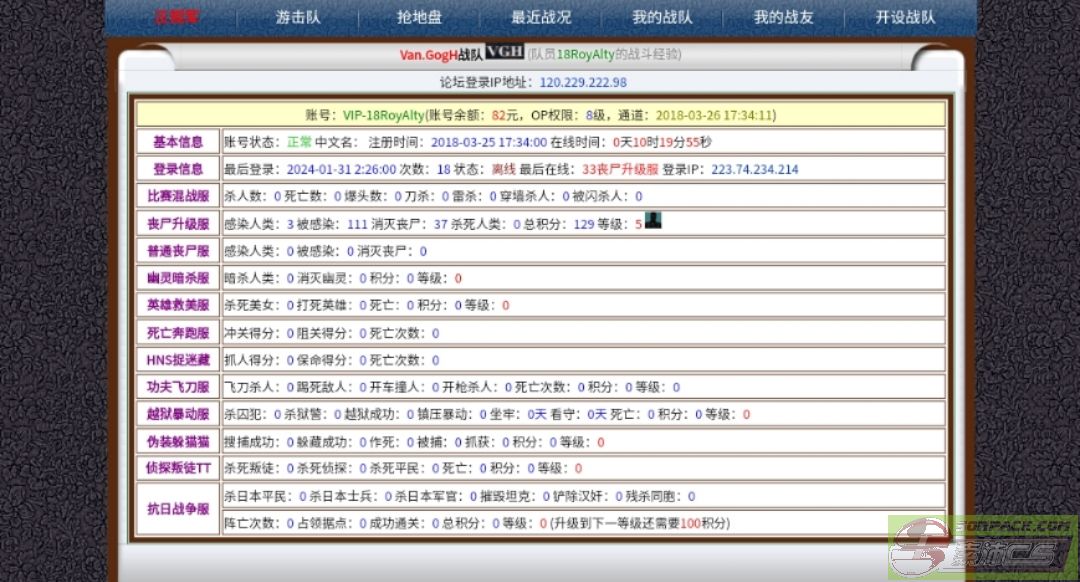The image size is (1080, 582).
Task: Go to the 我的战队 tab
Action: tap(662, 17)
